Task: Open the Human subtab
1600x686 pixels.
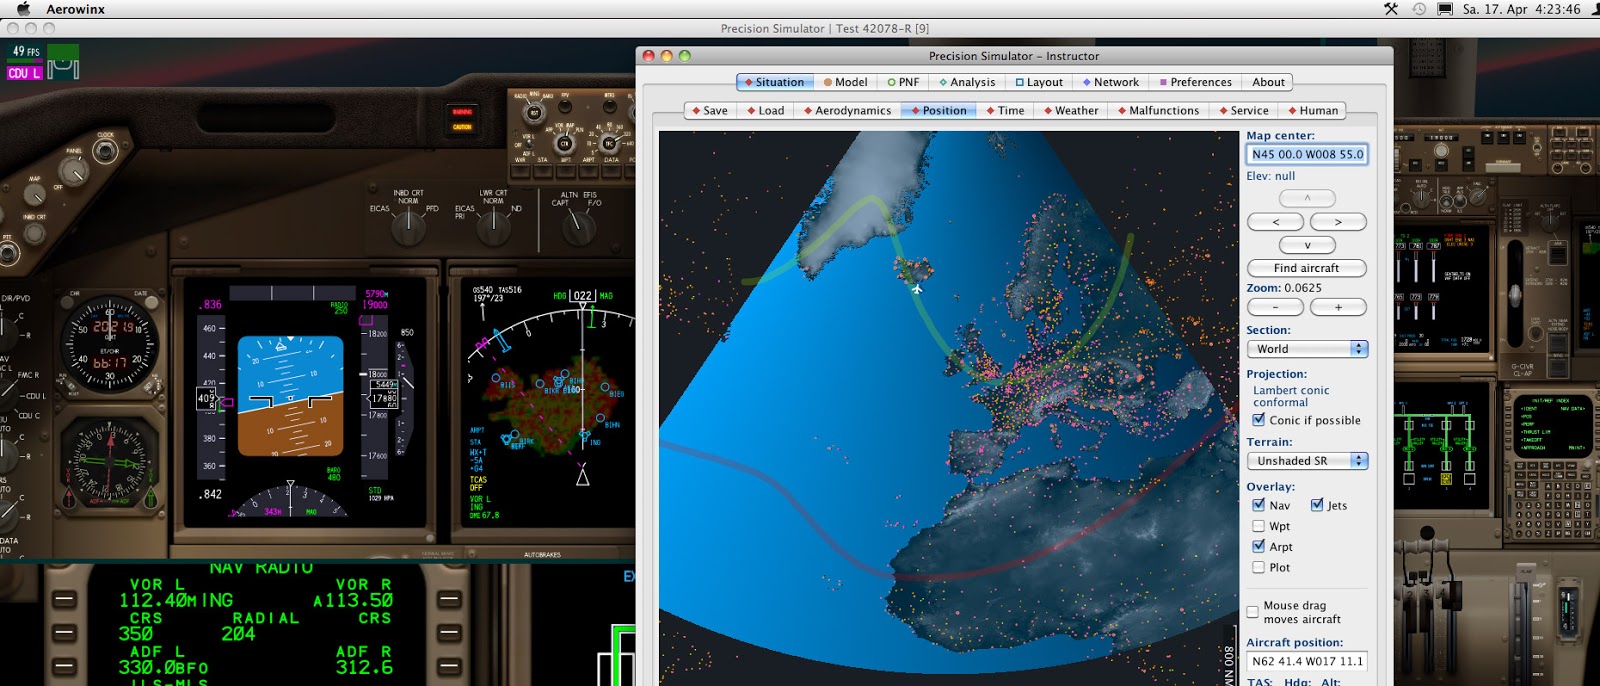Action: (x=1313, y=110)
